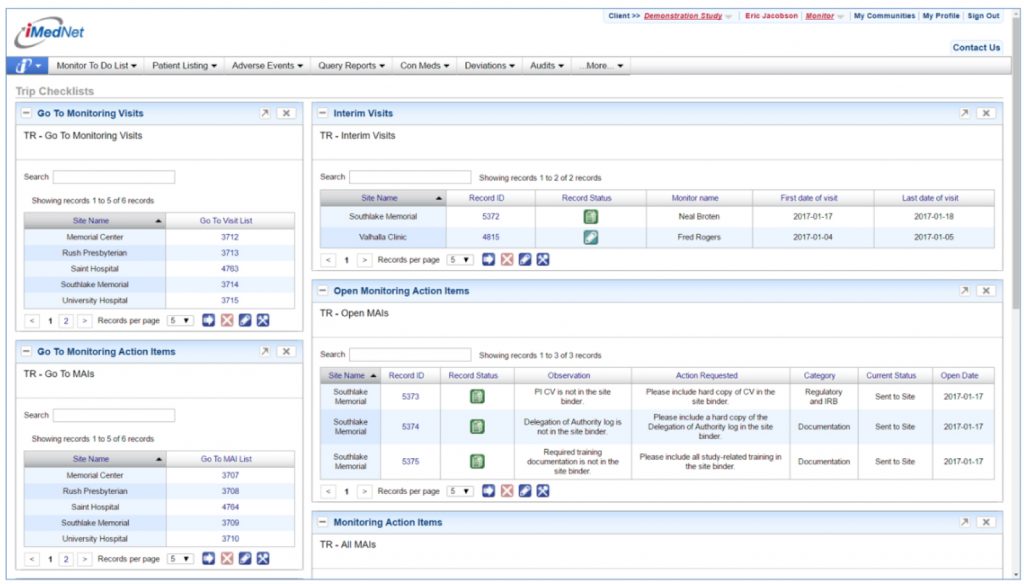Click the Search field in Open Monitoring Action Items
Viewport: 1024px width, 584px height.
410,355
